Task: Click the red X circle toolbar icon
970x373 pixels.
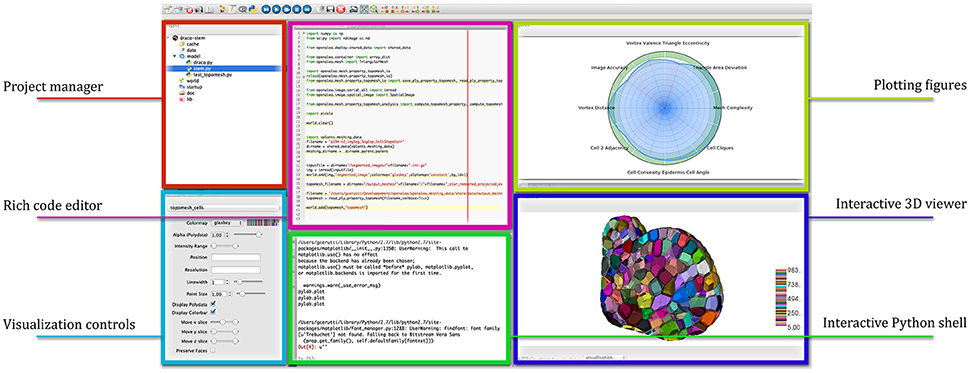Action: (x=340, y=9)
